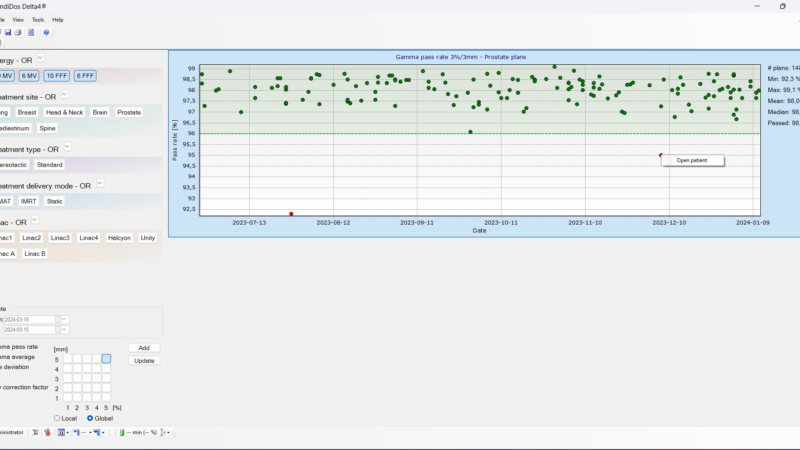Viewport: 800px width, 450px height.
Task: Expand the Treatment site - OR logic dropdown
Action: tap(65, 94)
